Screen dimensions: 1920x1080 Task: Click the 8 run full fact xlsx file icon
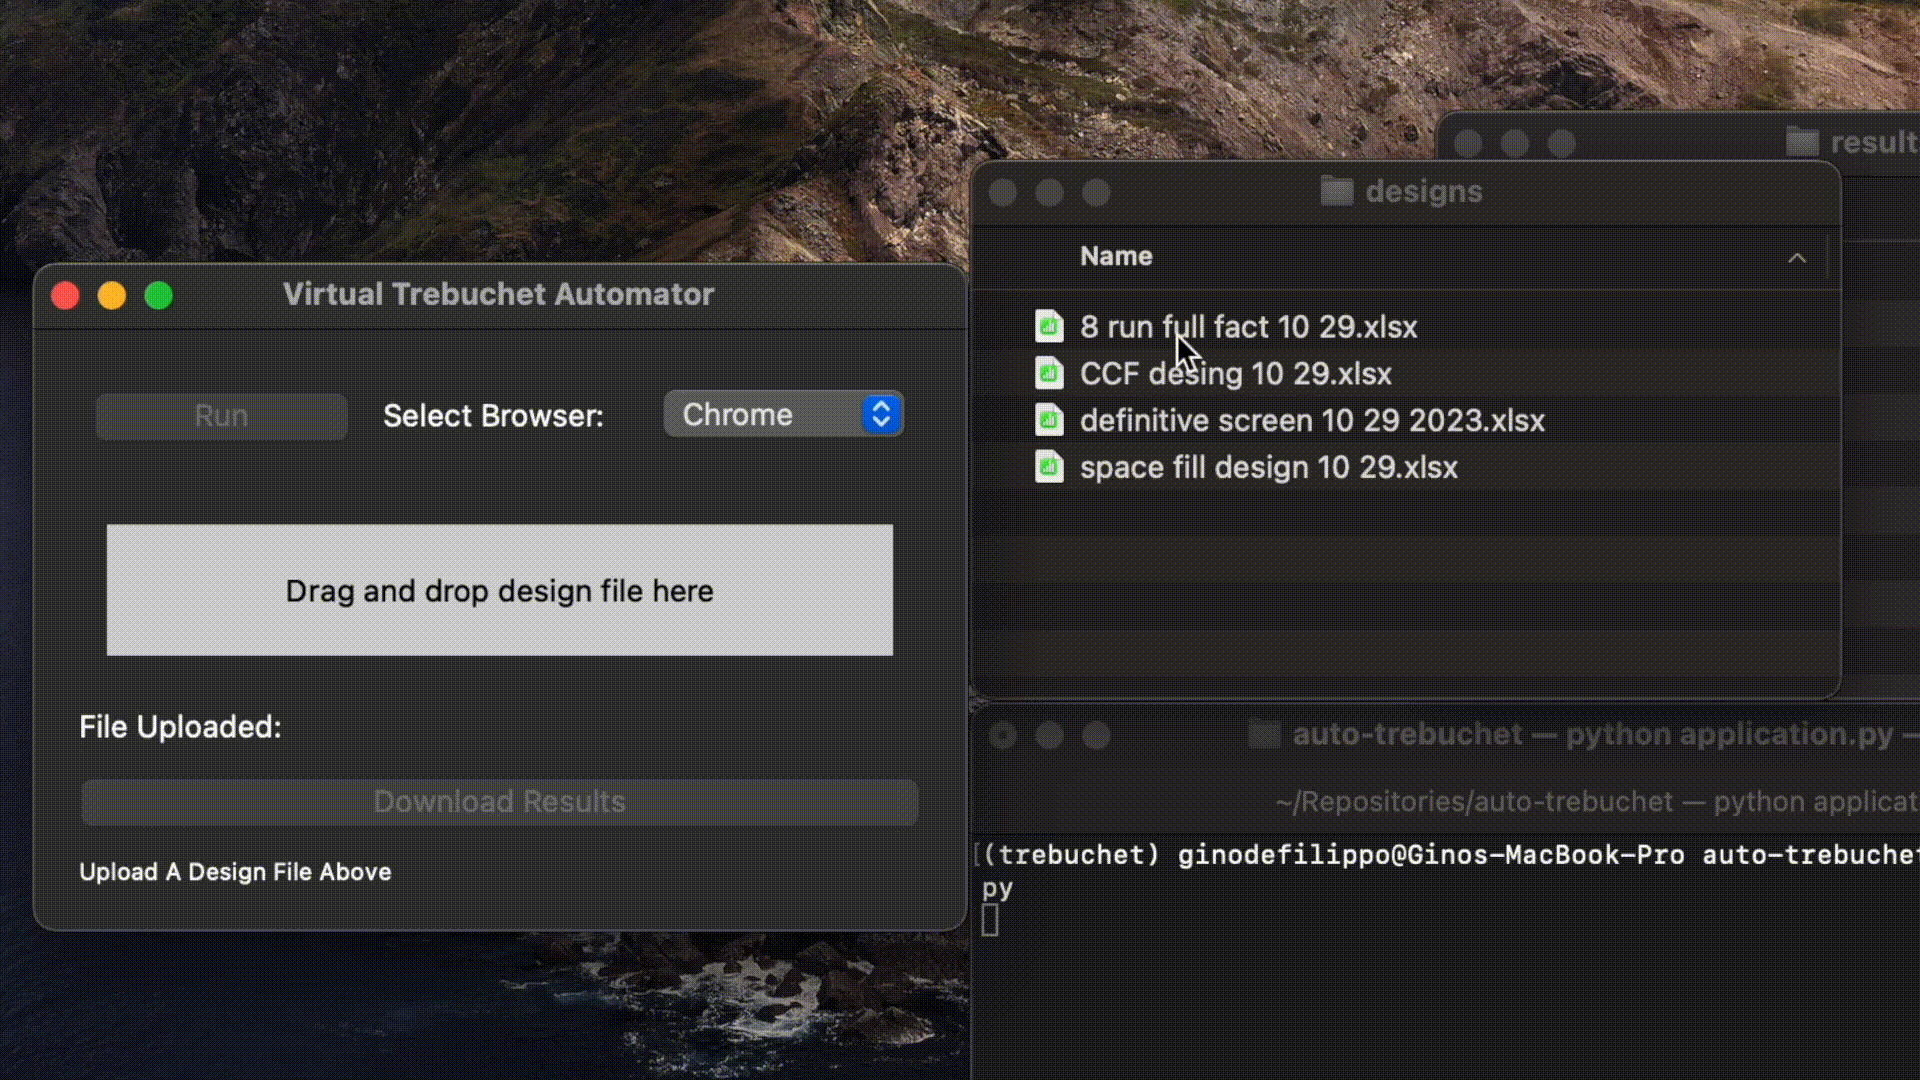(x=1048, y=326)
